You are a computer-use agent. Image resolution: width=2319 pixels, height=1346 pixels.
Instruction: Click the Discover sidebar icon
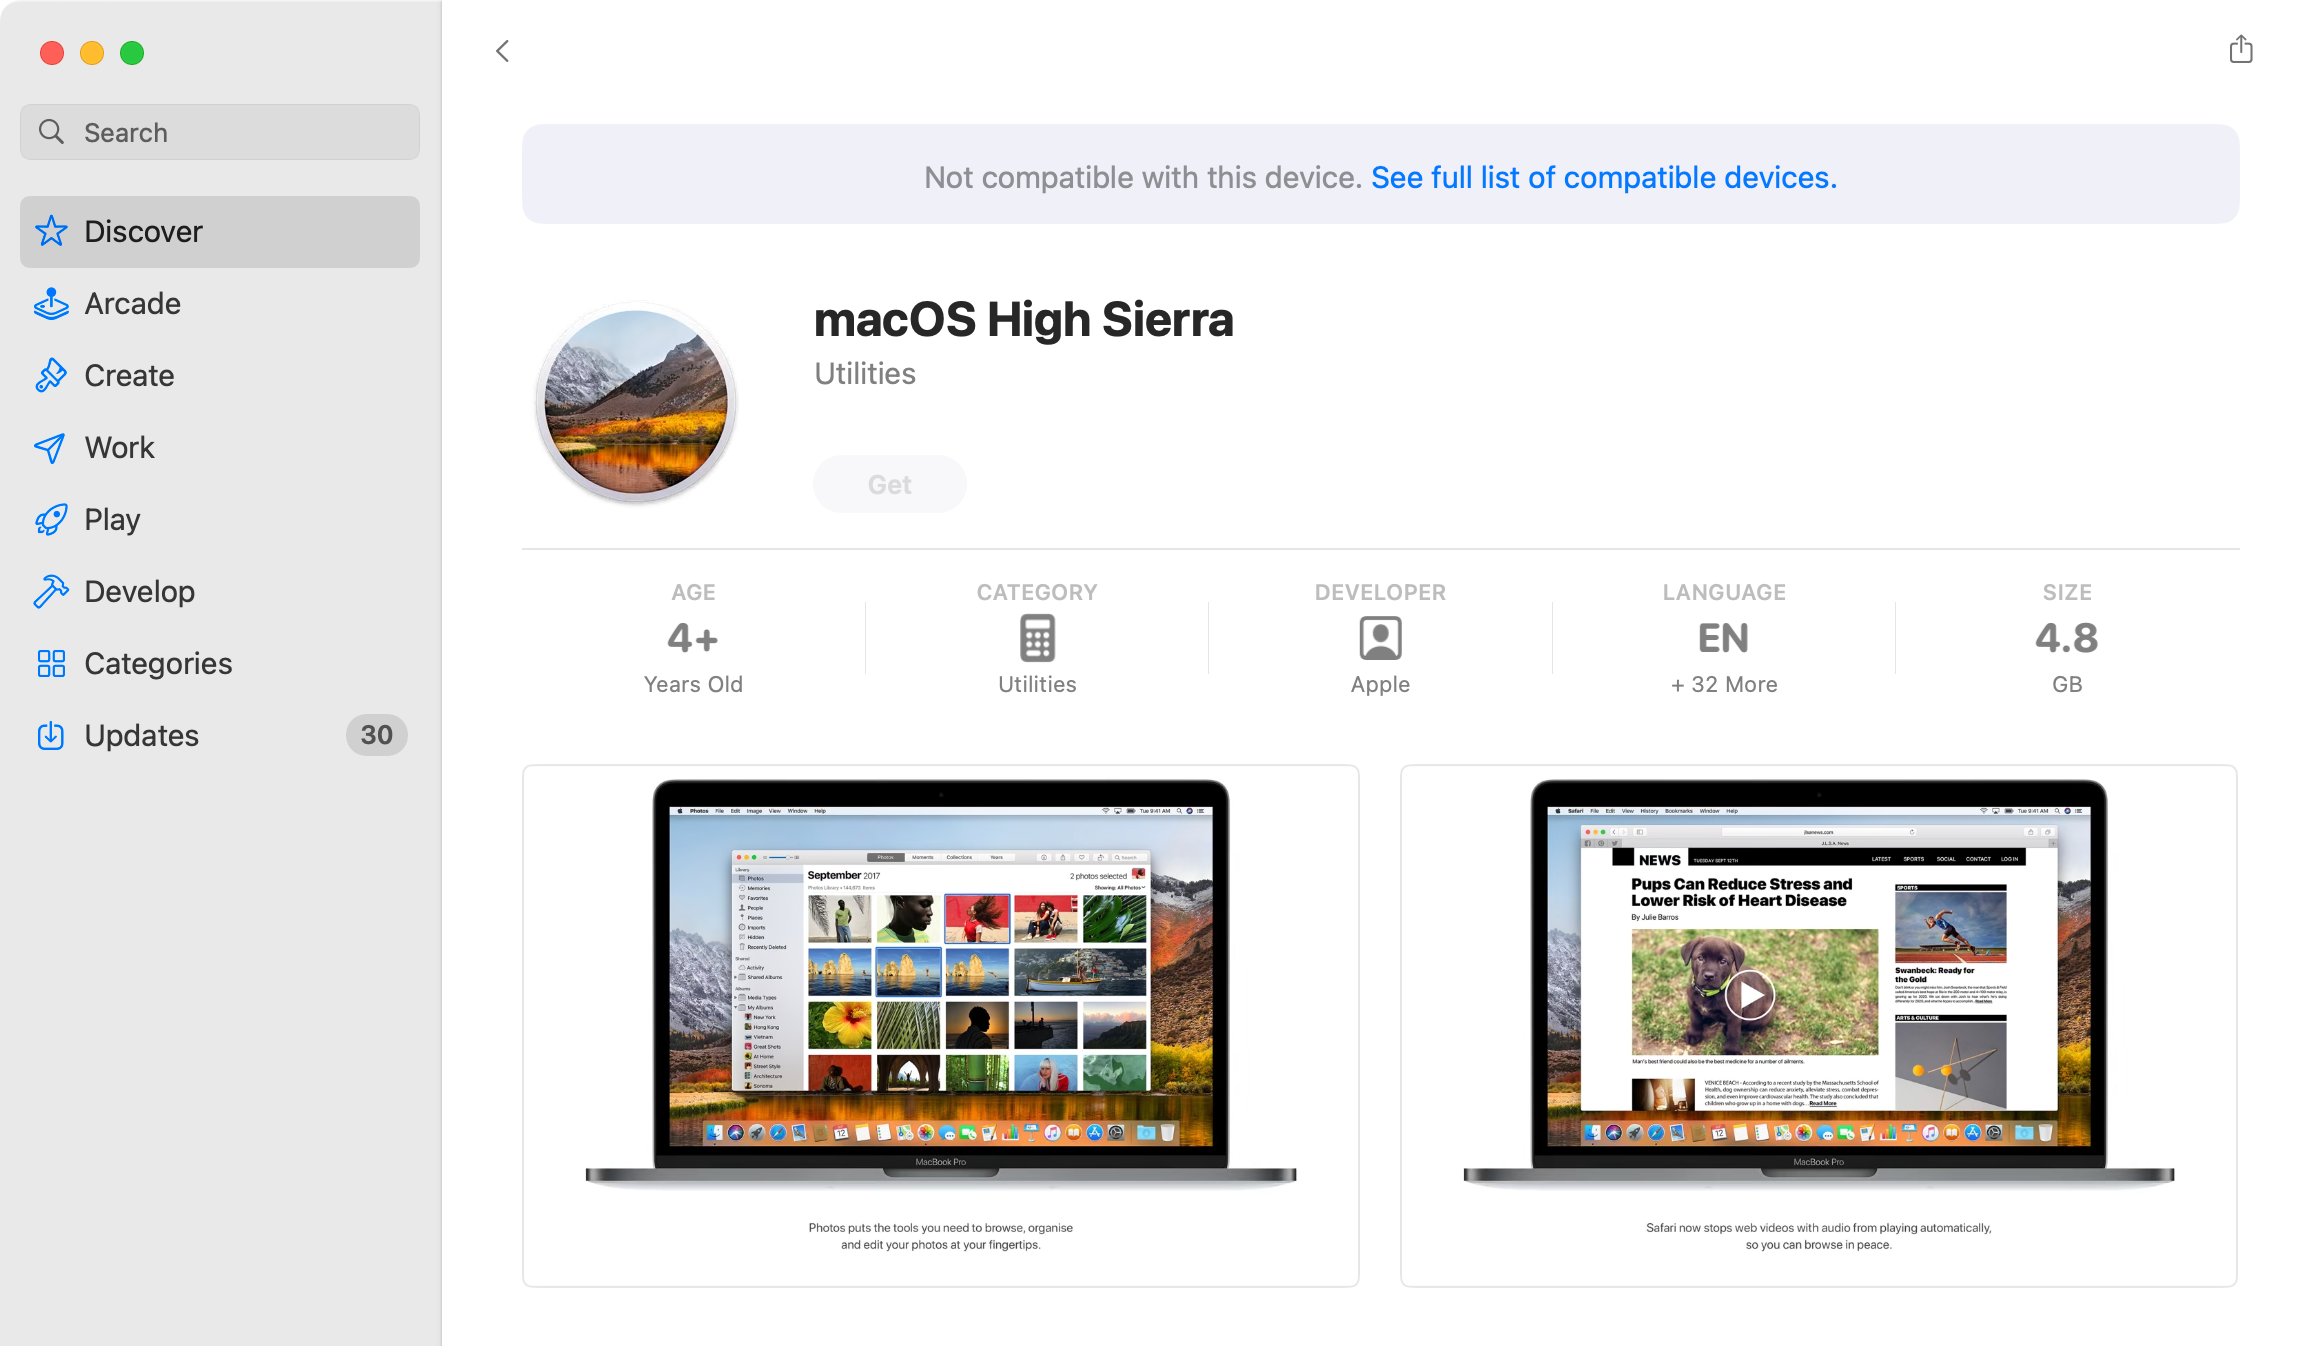51,231
